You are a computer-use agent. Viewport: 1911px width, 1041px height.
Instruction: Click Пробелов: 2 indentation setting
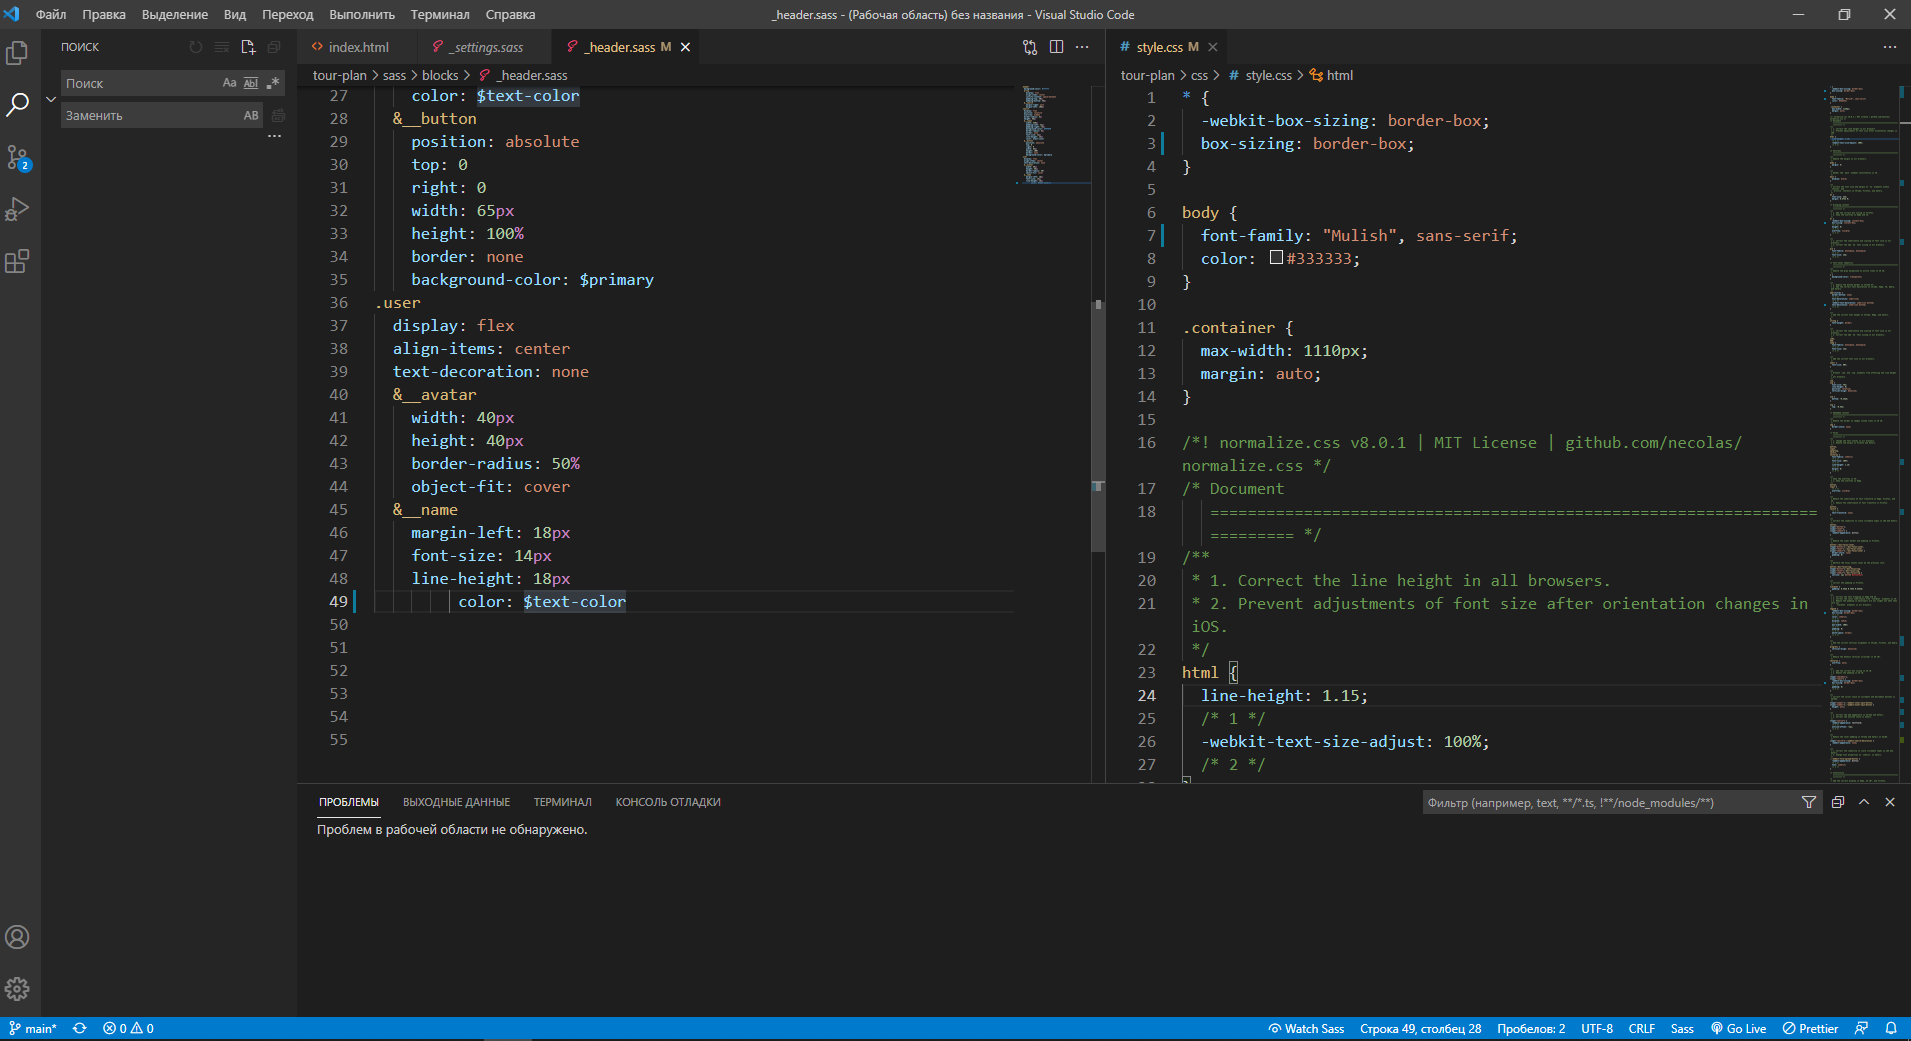click(x=1531, y=1028)
